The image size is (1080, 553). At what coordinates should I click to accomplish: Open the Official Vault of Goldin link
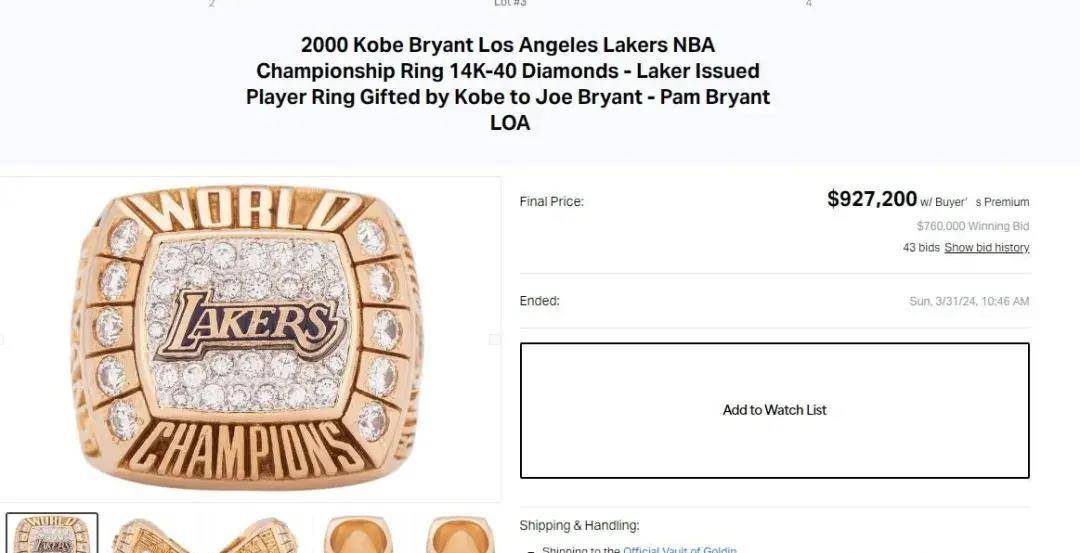tap(680, 550)
